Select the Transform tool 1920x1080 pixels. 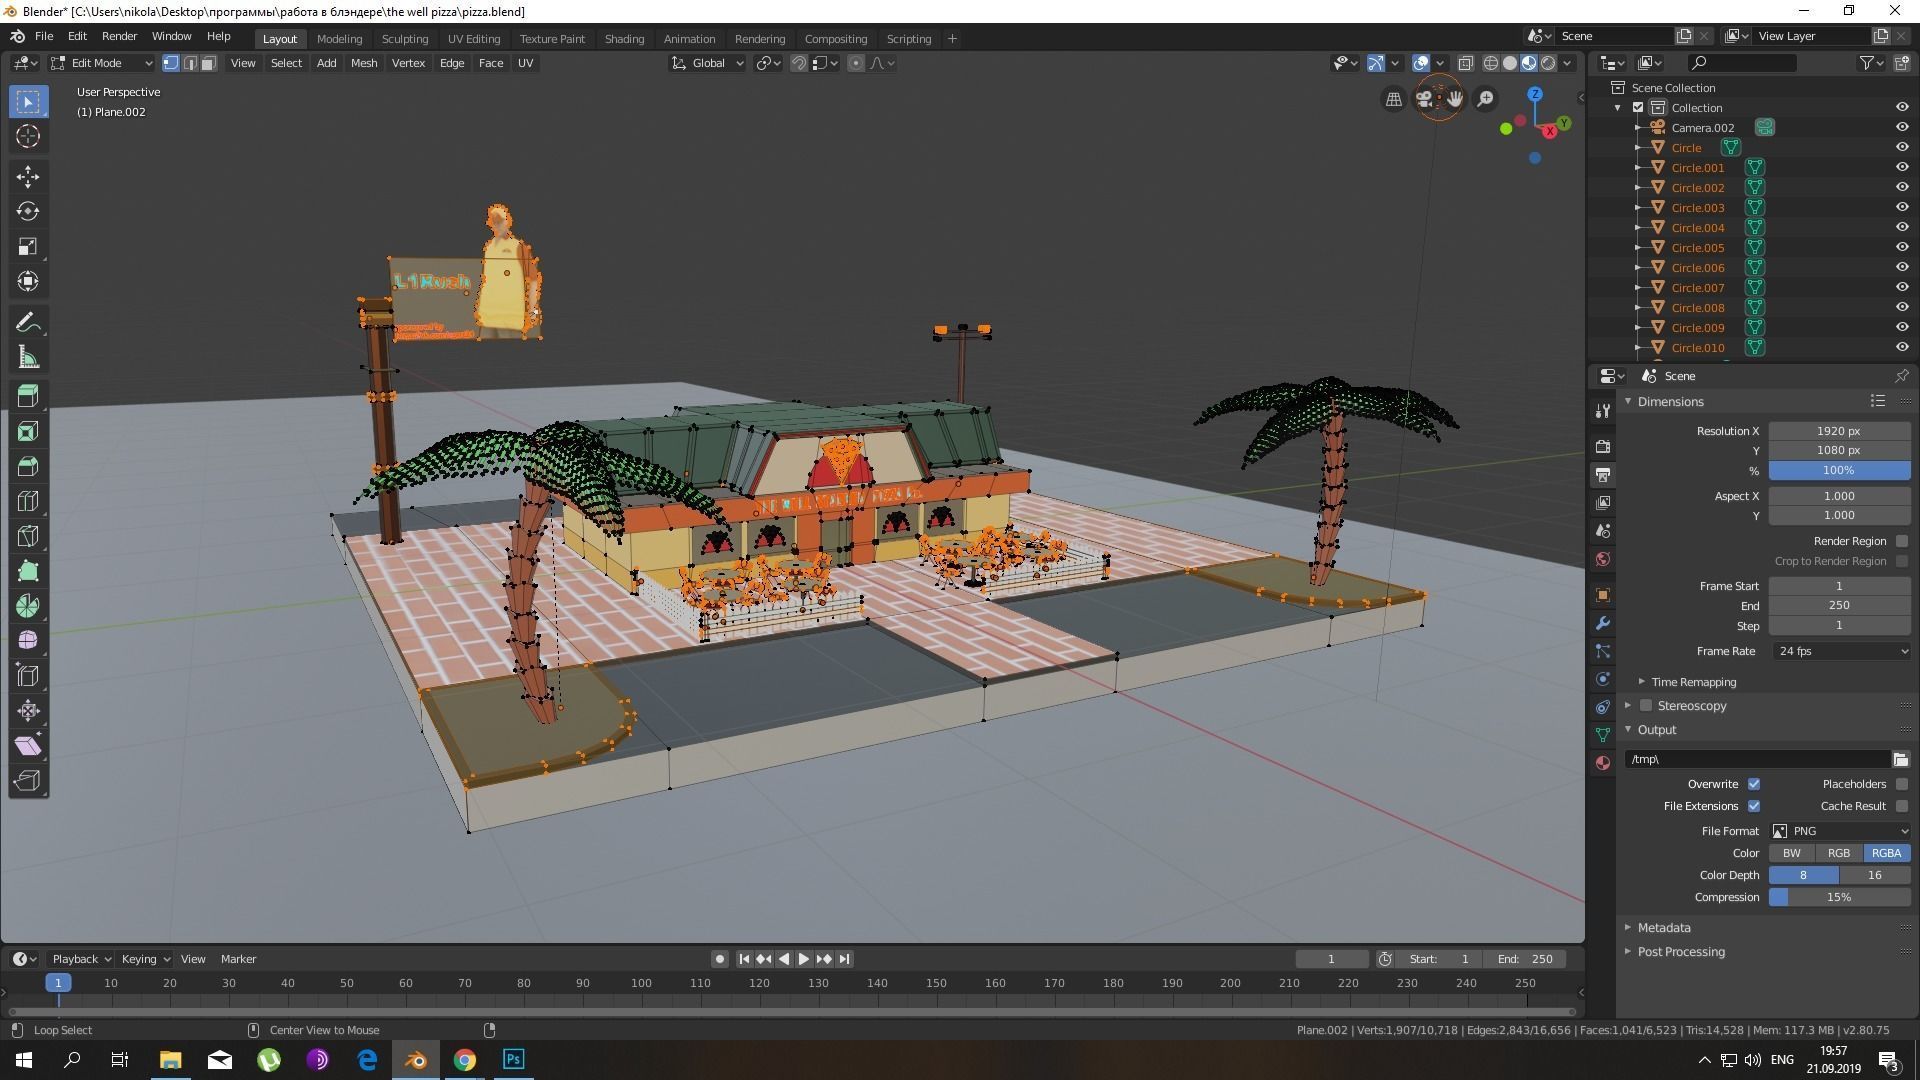tap(28, 281)
